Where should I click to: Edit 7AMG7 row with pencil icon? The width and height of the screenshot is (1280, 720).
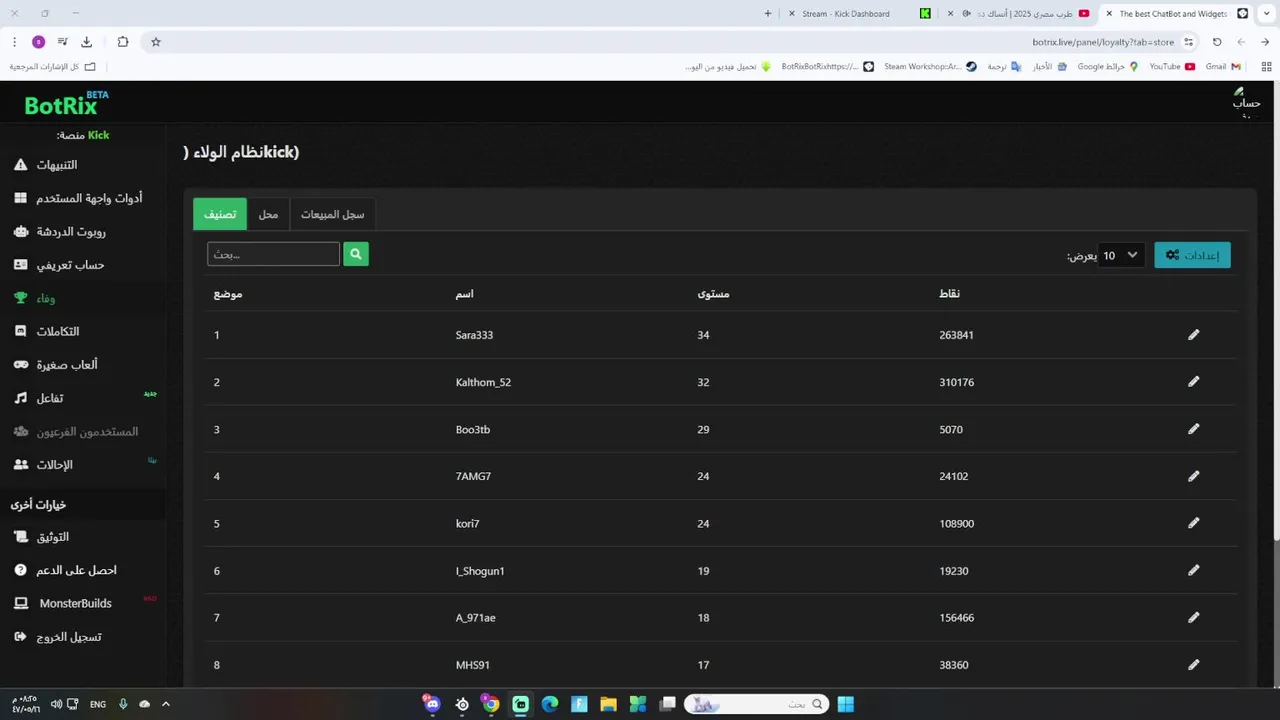(1193, 476)
